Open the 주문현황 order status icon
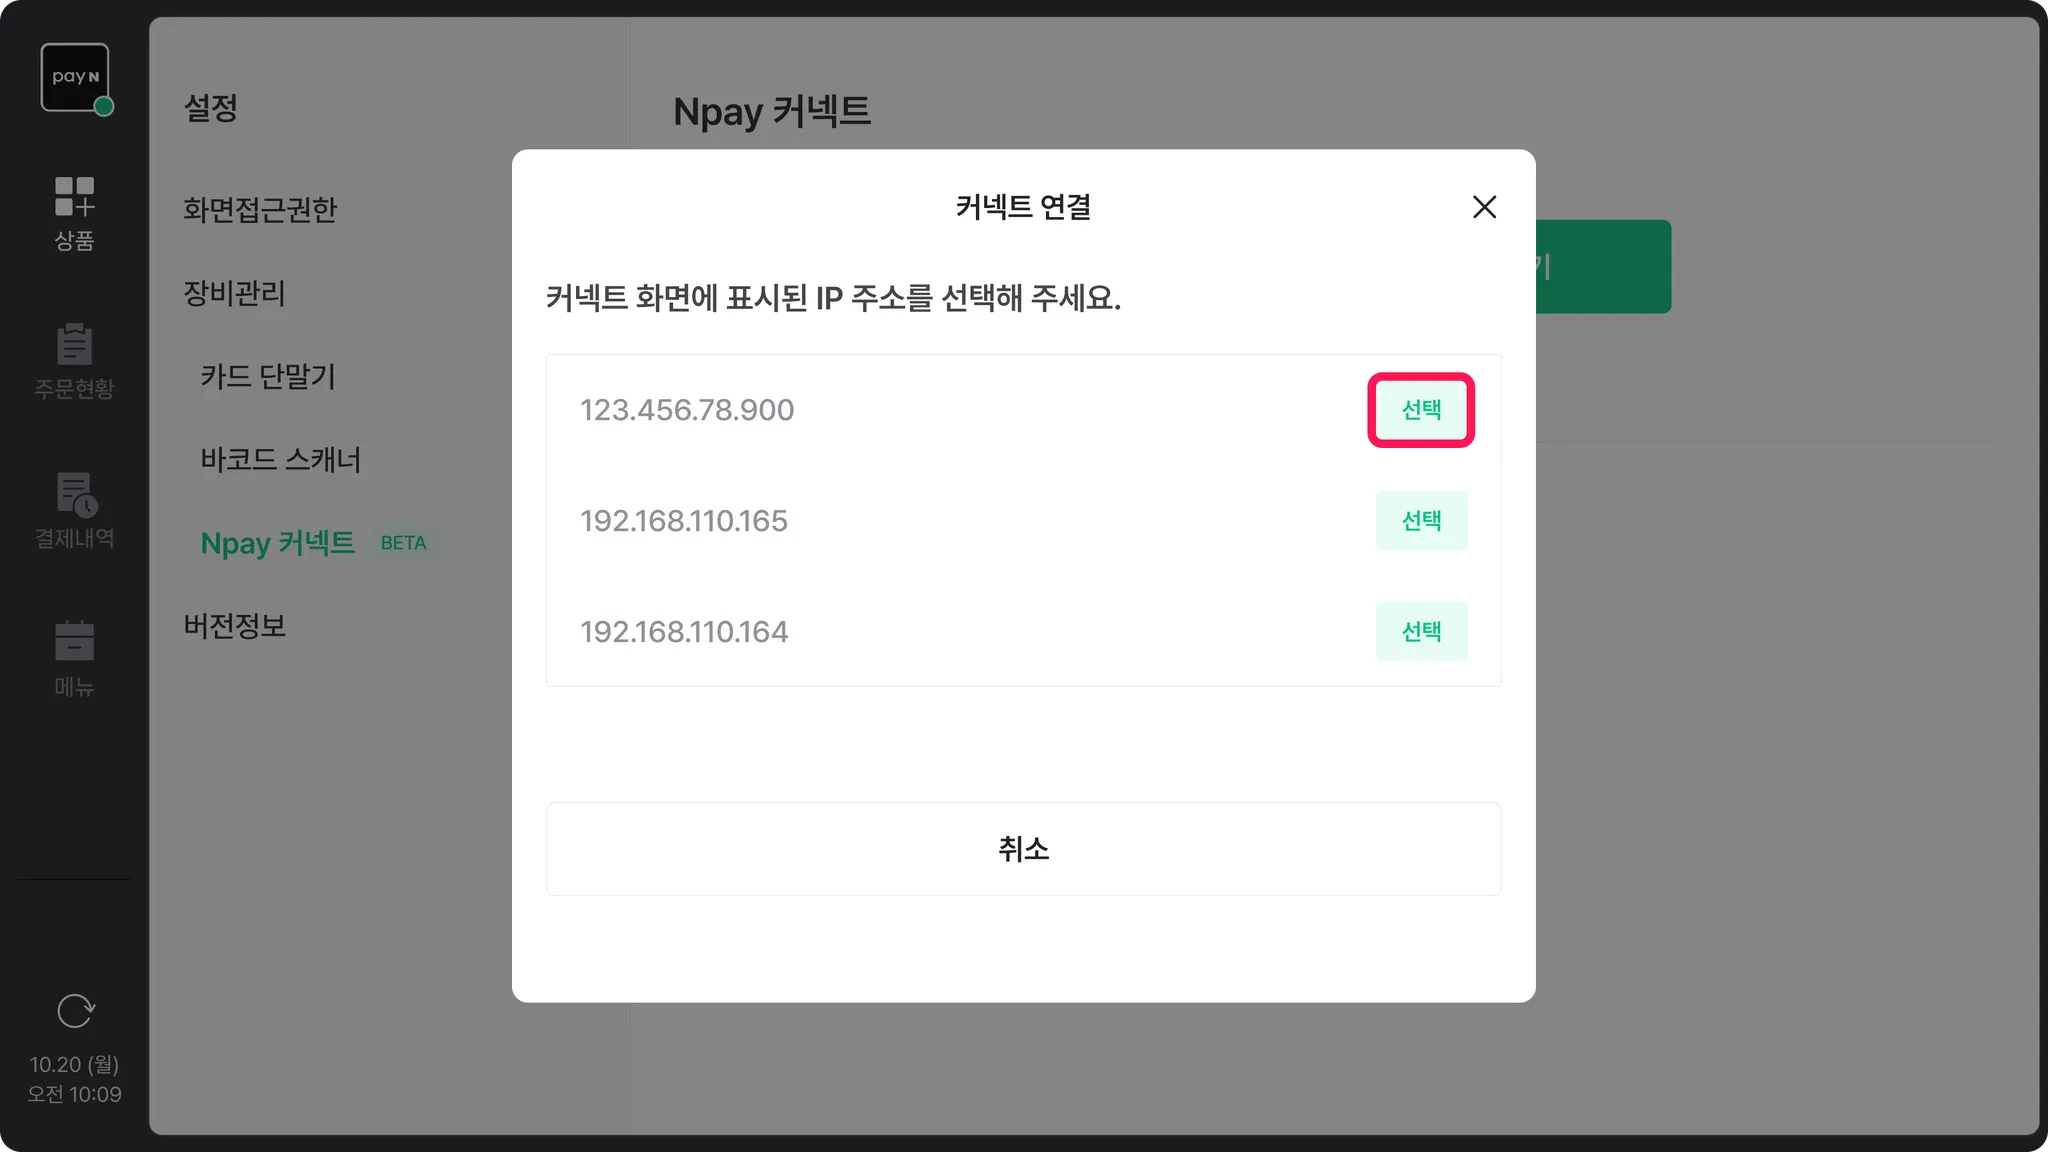 74,361
